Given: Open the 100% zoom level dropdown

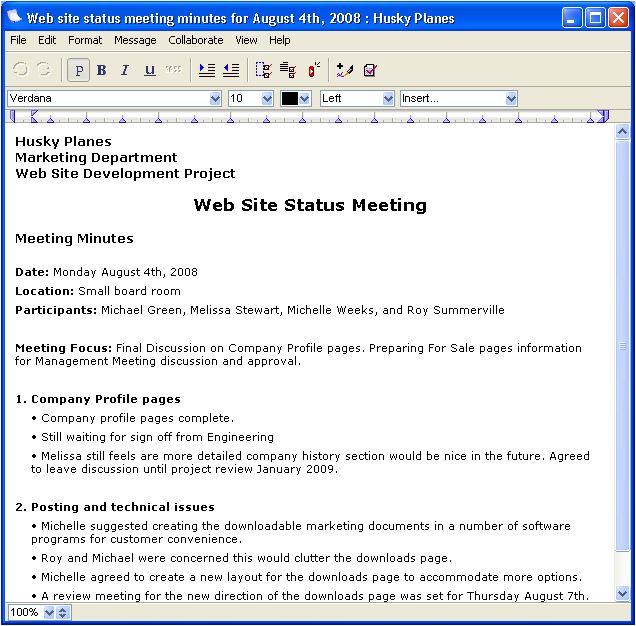Looking at the screenshot, I should pyautogui.click(x=49, y=612).
